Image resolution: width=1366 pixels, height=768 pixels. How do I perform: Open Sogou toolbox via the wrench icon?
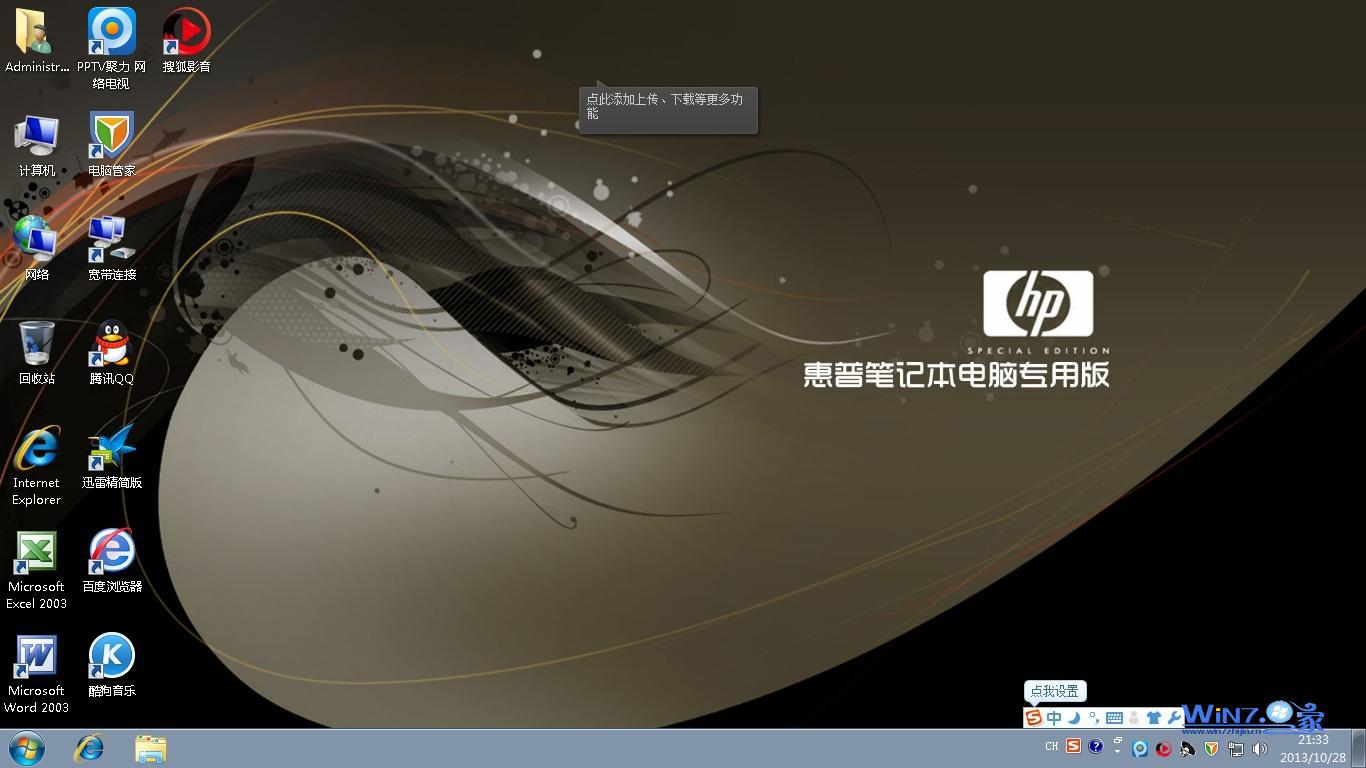coord(1174,718)
